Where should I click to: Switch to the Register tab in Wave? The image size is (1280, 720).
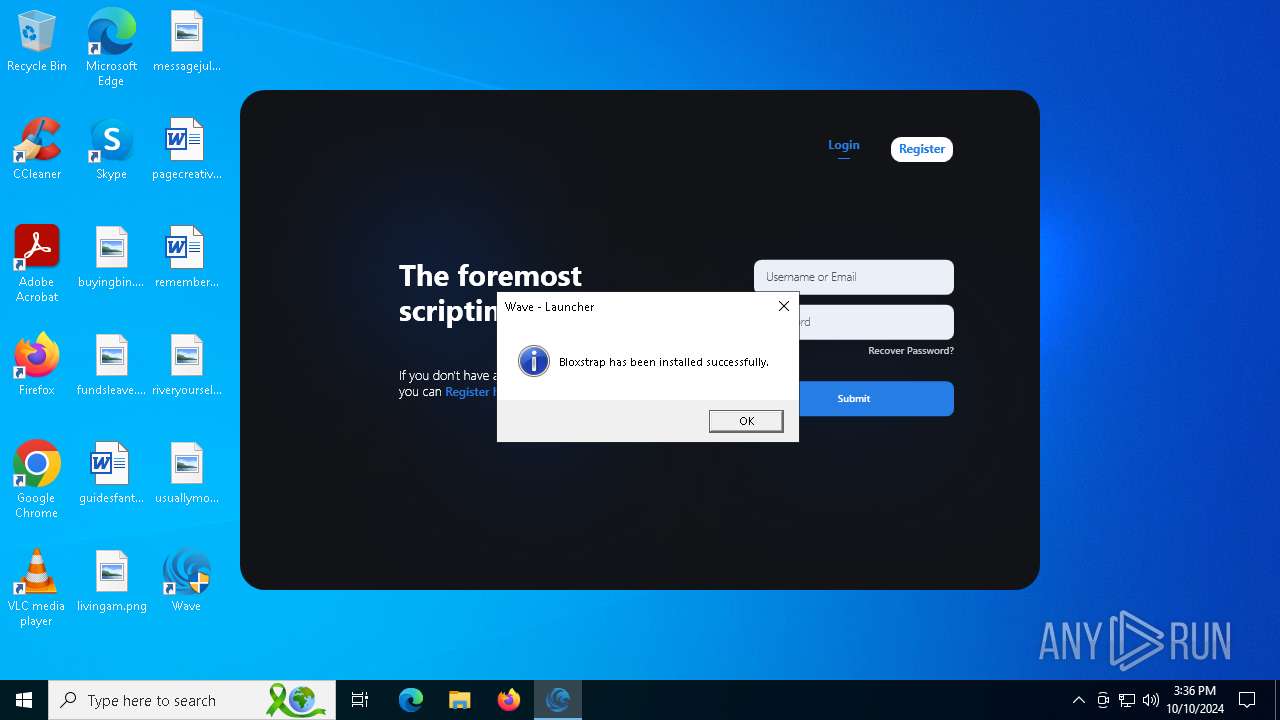click(x=922, y=149)
